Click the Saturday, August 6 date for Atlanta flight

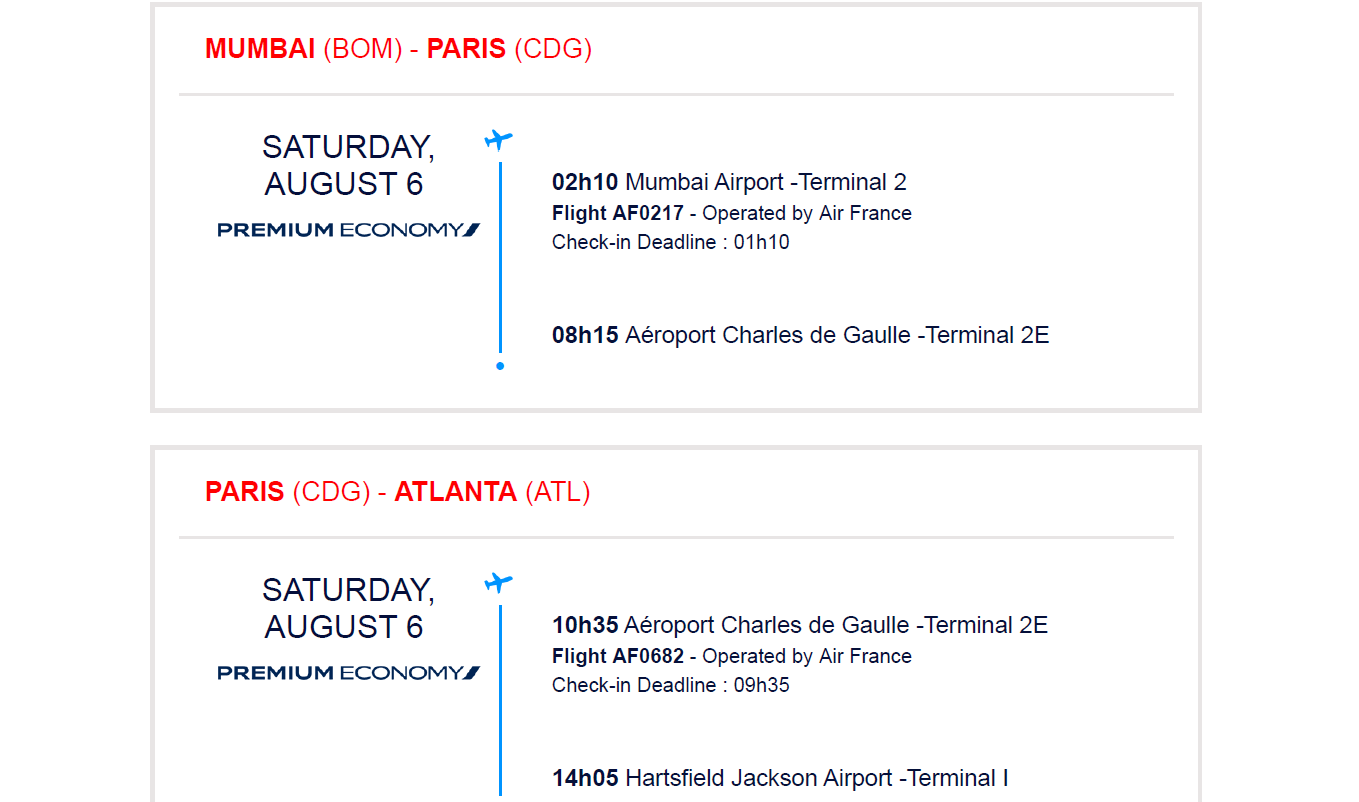tap(348, 608)
